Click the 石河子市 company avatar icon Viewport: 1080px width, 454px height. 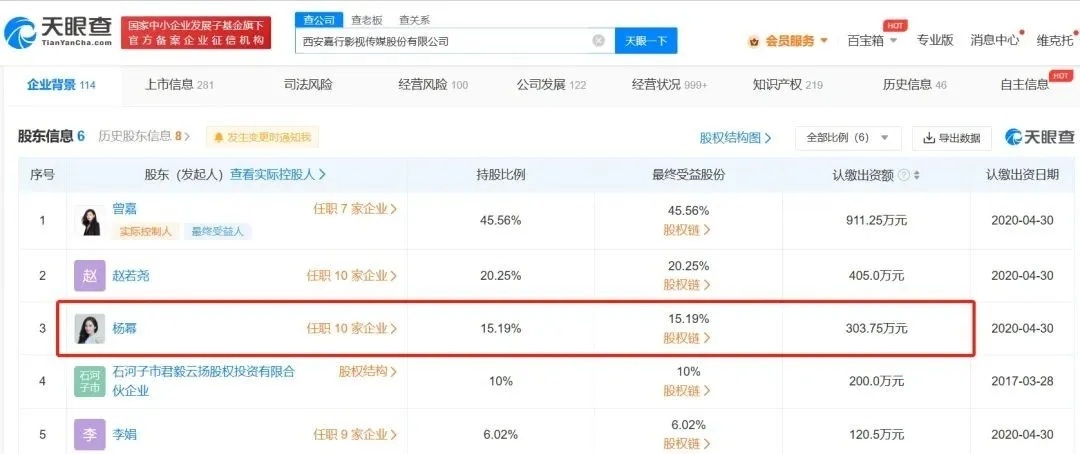(x=90, y=381)
